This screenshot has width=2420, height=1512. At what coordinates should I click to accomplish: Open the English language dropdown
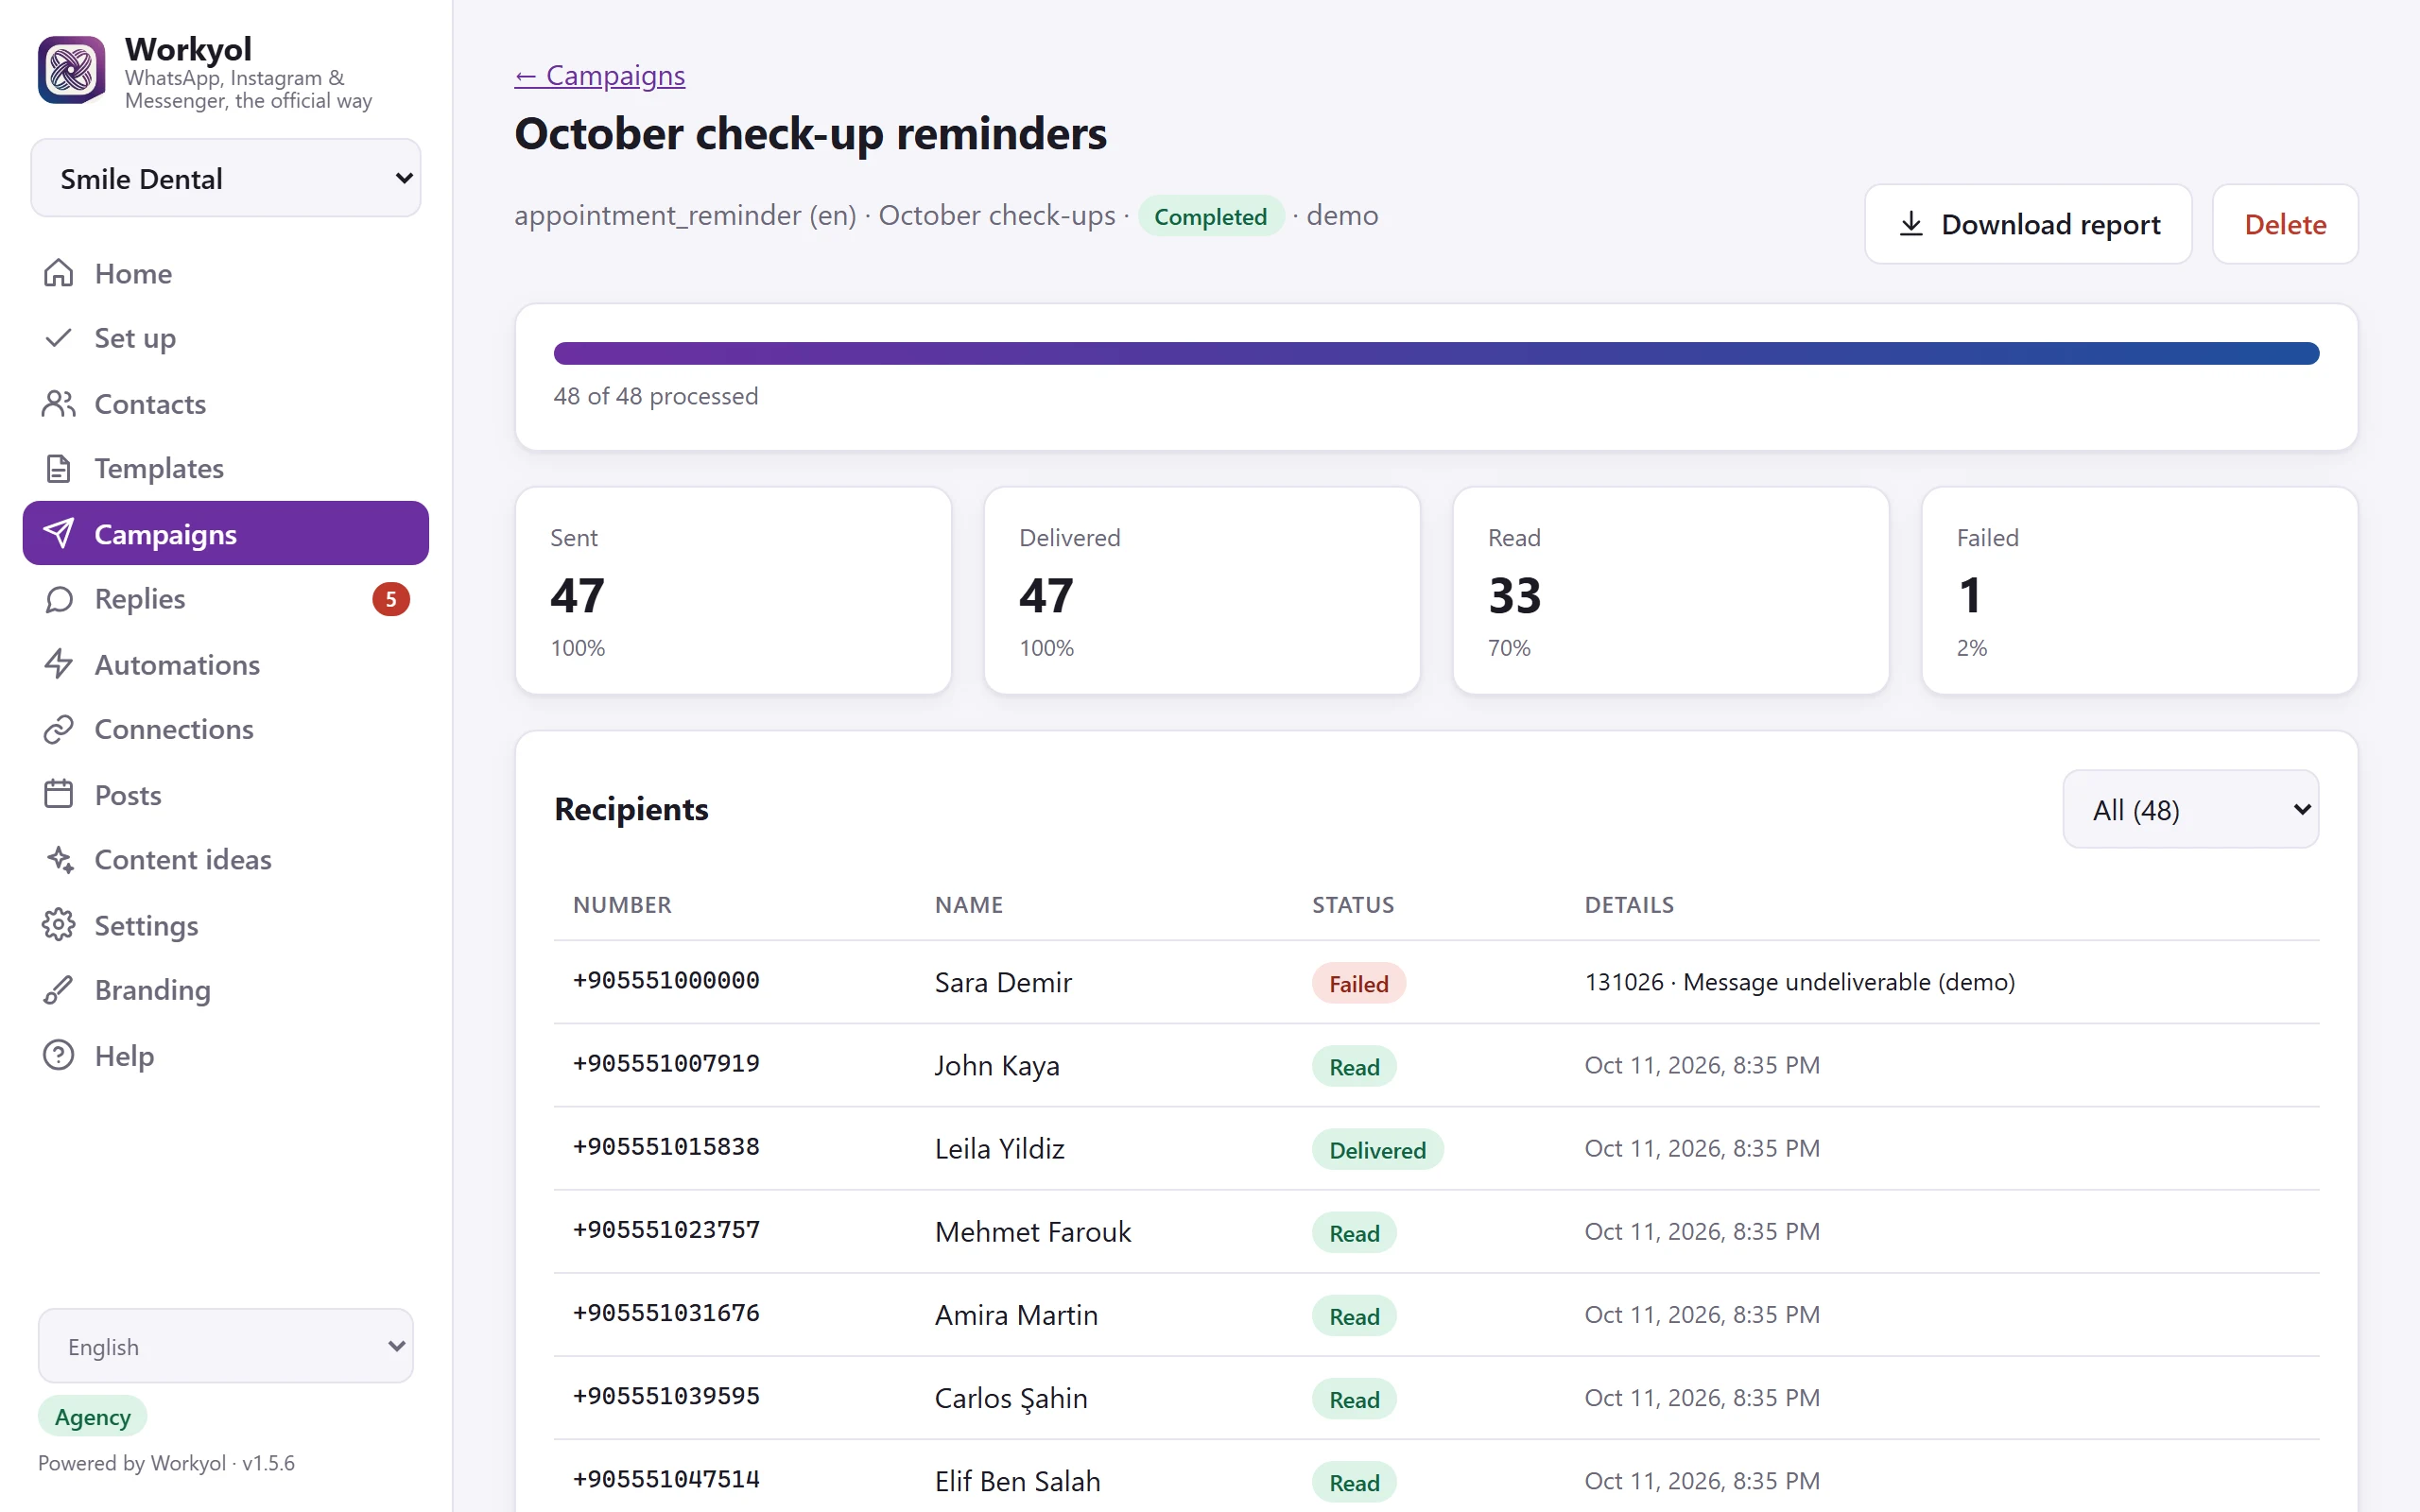tap(226, 1346)
